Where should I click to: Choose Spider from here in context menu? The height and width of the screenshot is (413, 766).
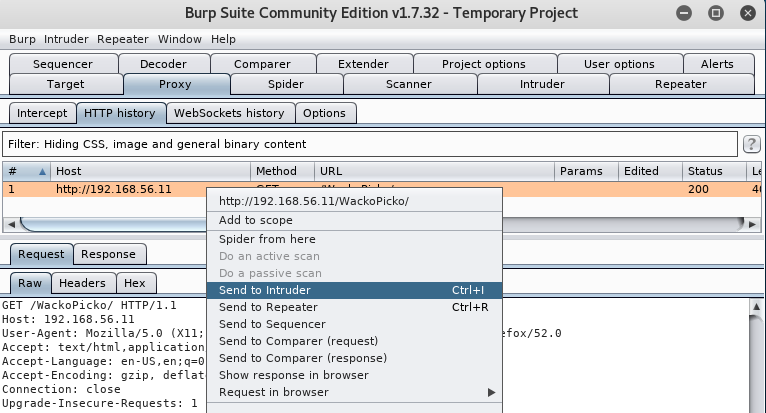pos(354,239)
